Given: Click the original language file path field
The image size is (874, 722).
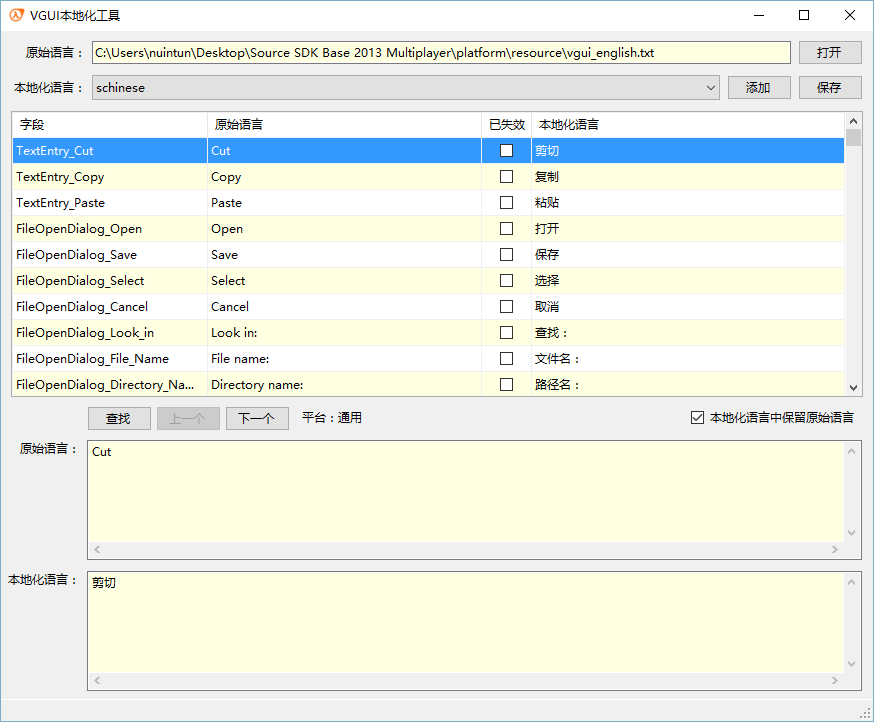Looking at the screenshot, I should click(x=441, y=52).
